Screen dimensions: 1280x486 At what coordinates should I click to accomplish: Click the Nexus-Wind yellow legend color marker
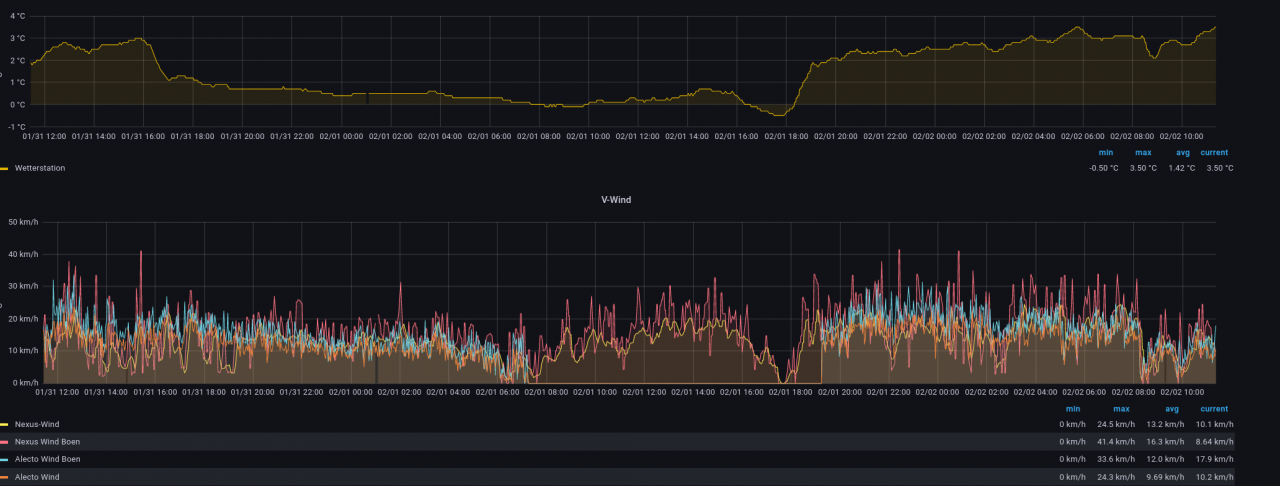(4, 424)
